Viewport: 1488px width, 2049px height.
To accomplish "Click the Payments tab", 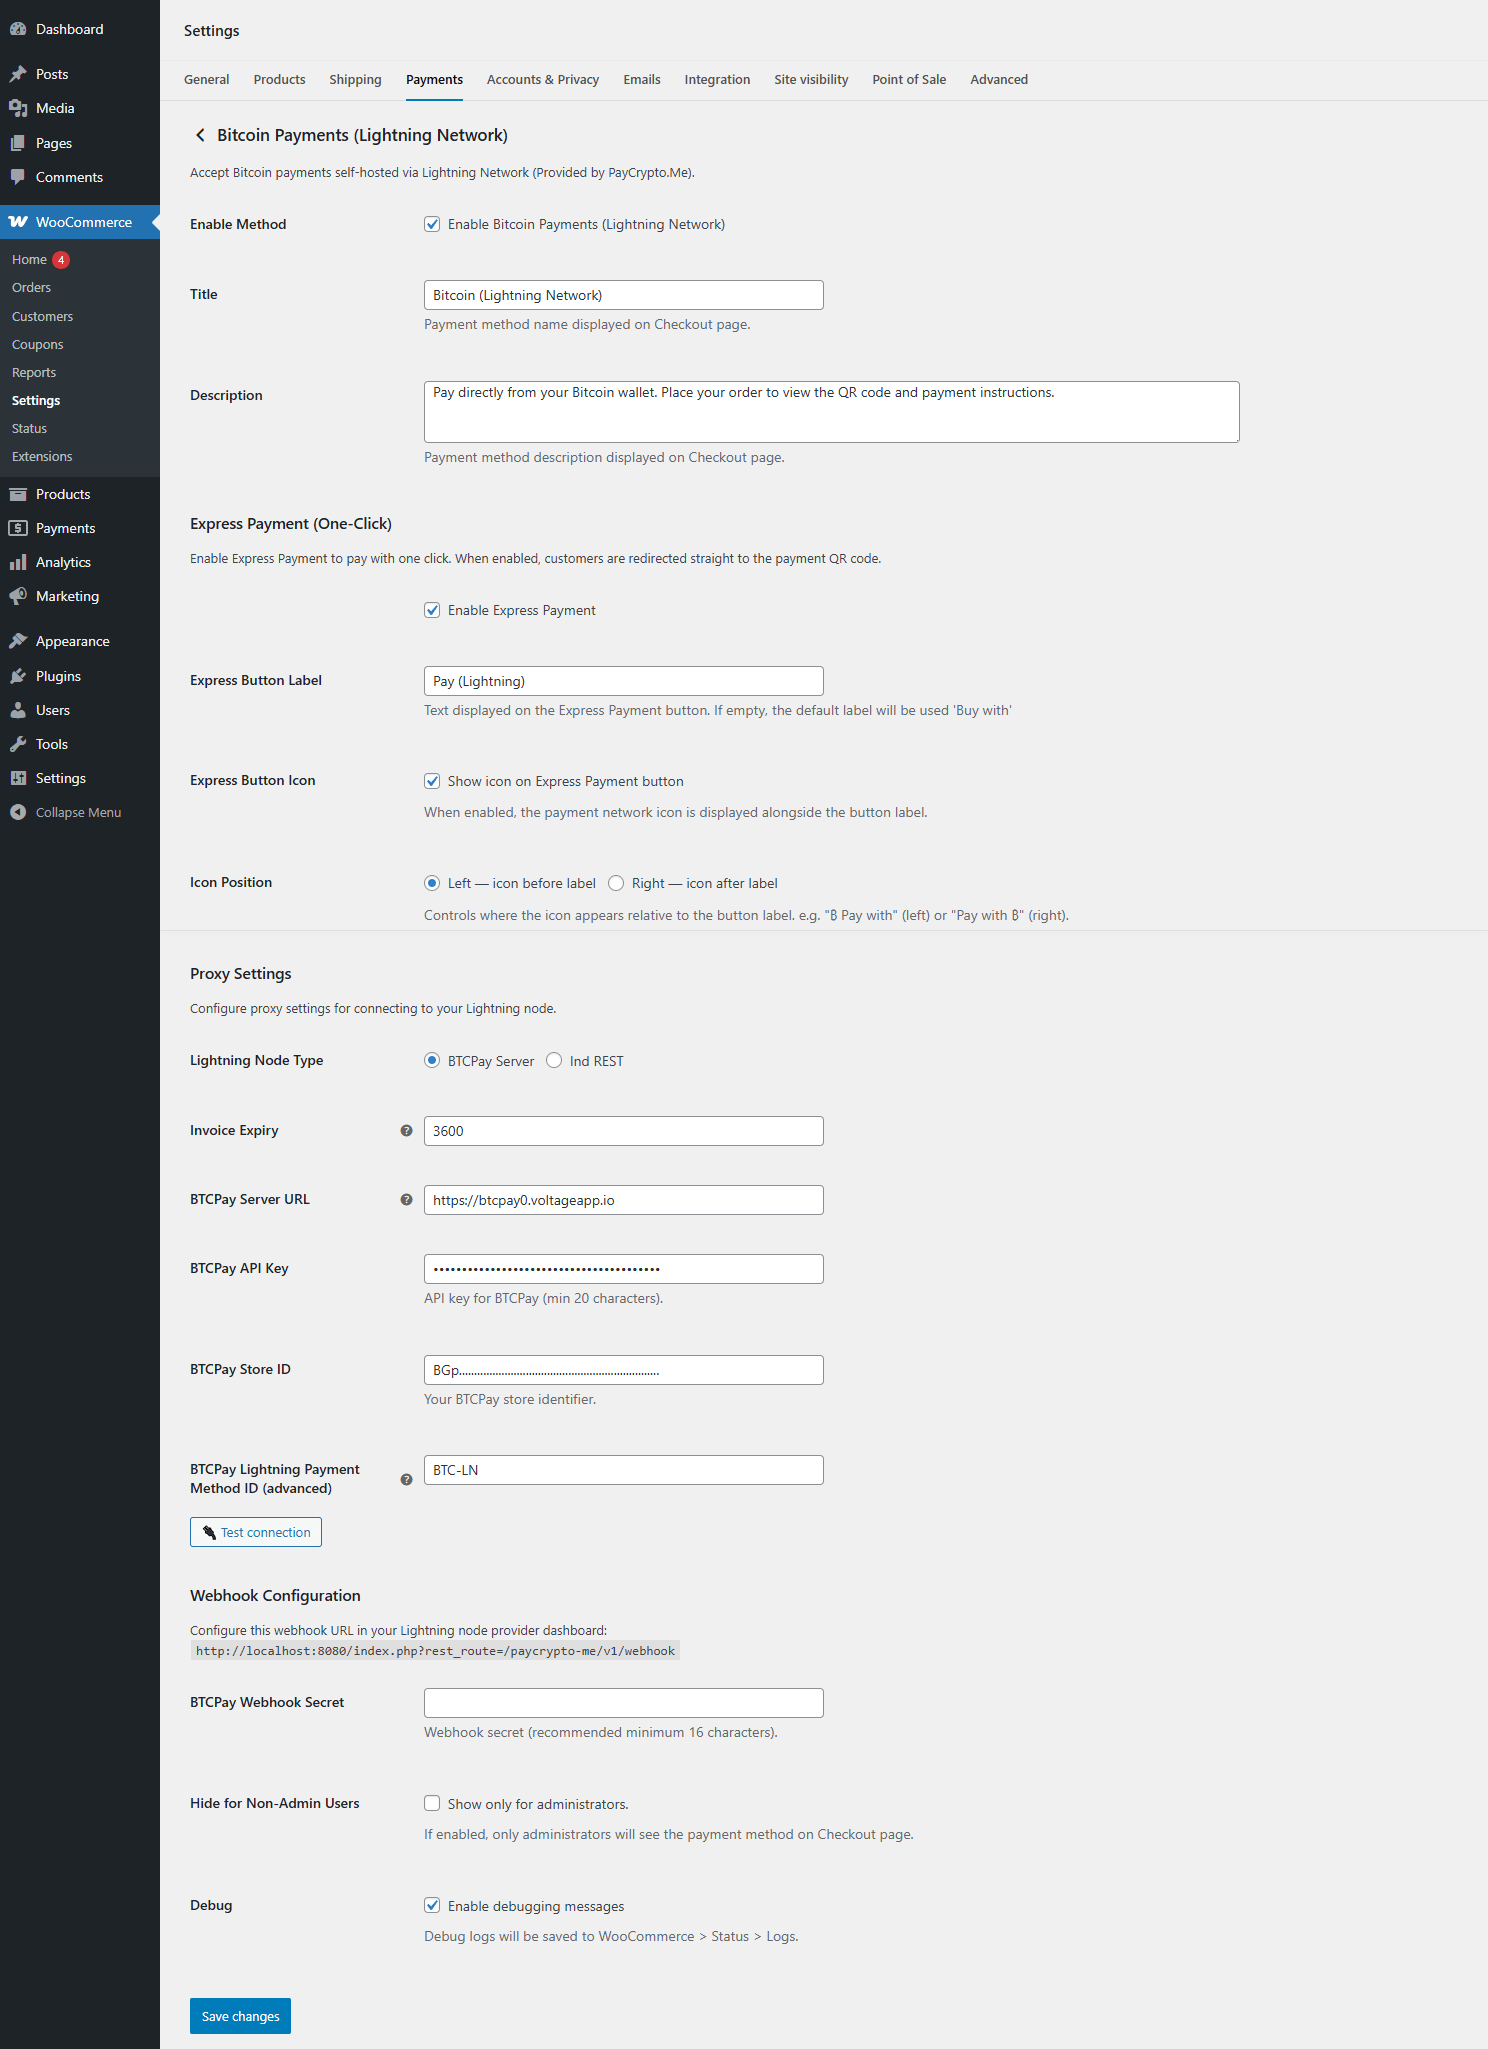I will tap(434, 80).
